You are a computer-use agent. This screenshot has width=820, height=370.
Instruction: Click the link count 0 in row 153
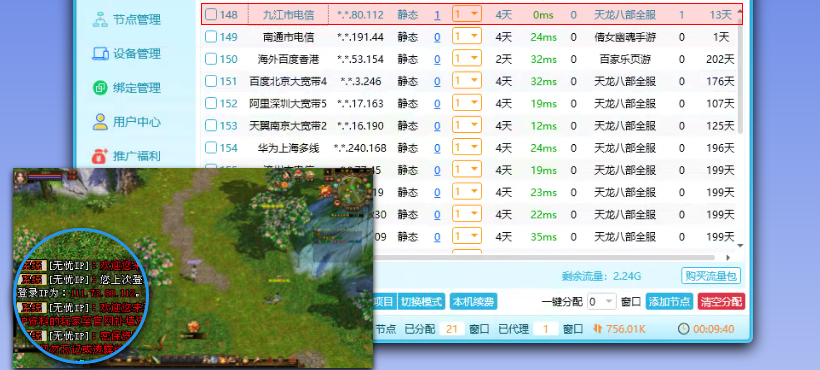click(437, 126)
